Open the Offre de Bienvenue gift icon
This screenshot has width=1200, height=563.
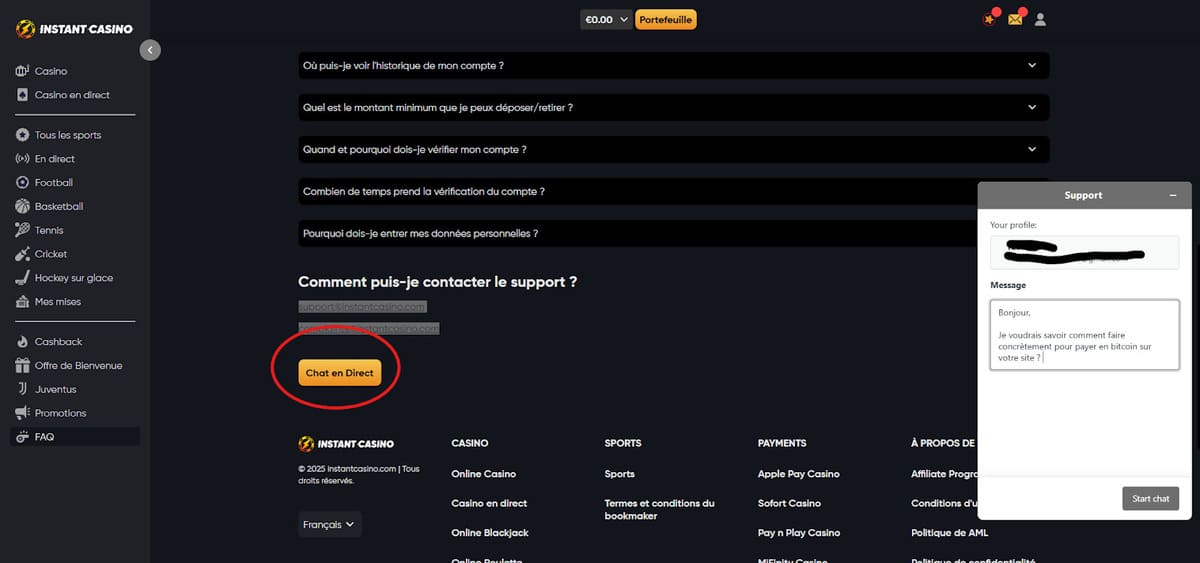(x=23, y=366)
